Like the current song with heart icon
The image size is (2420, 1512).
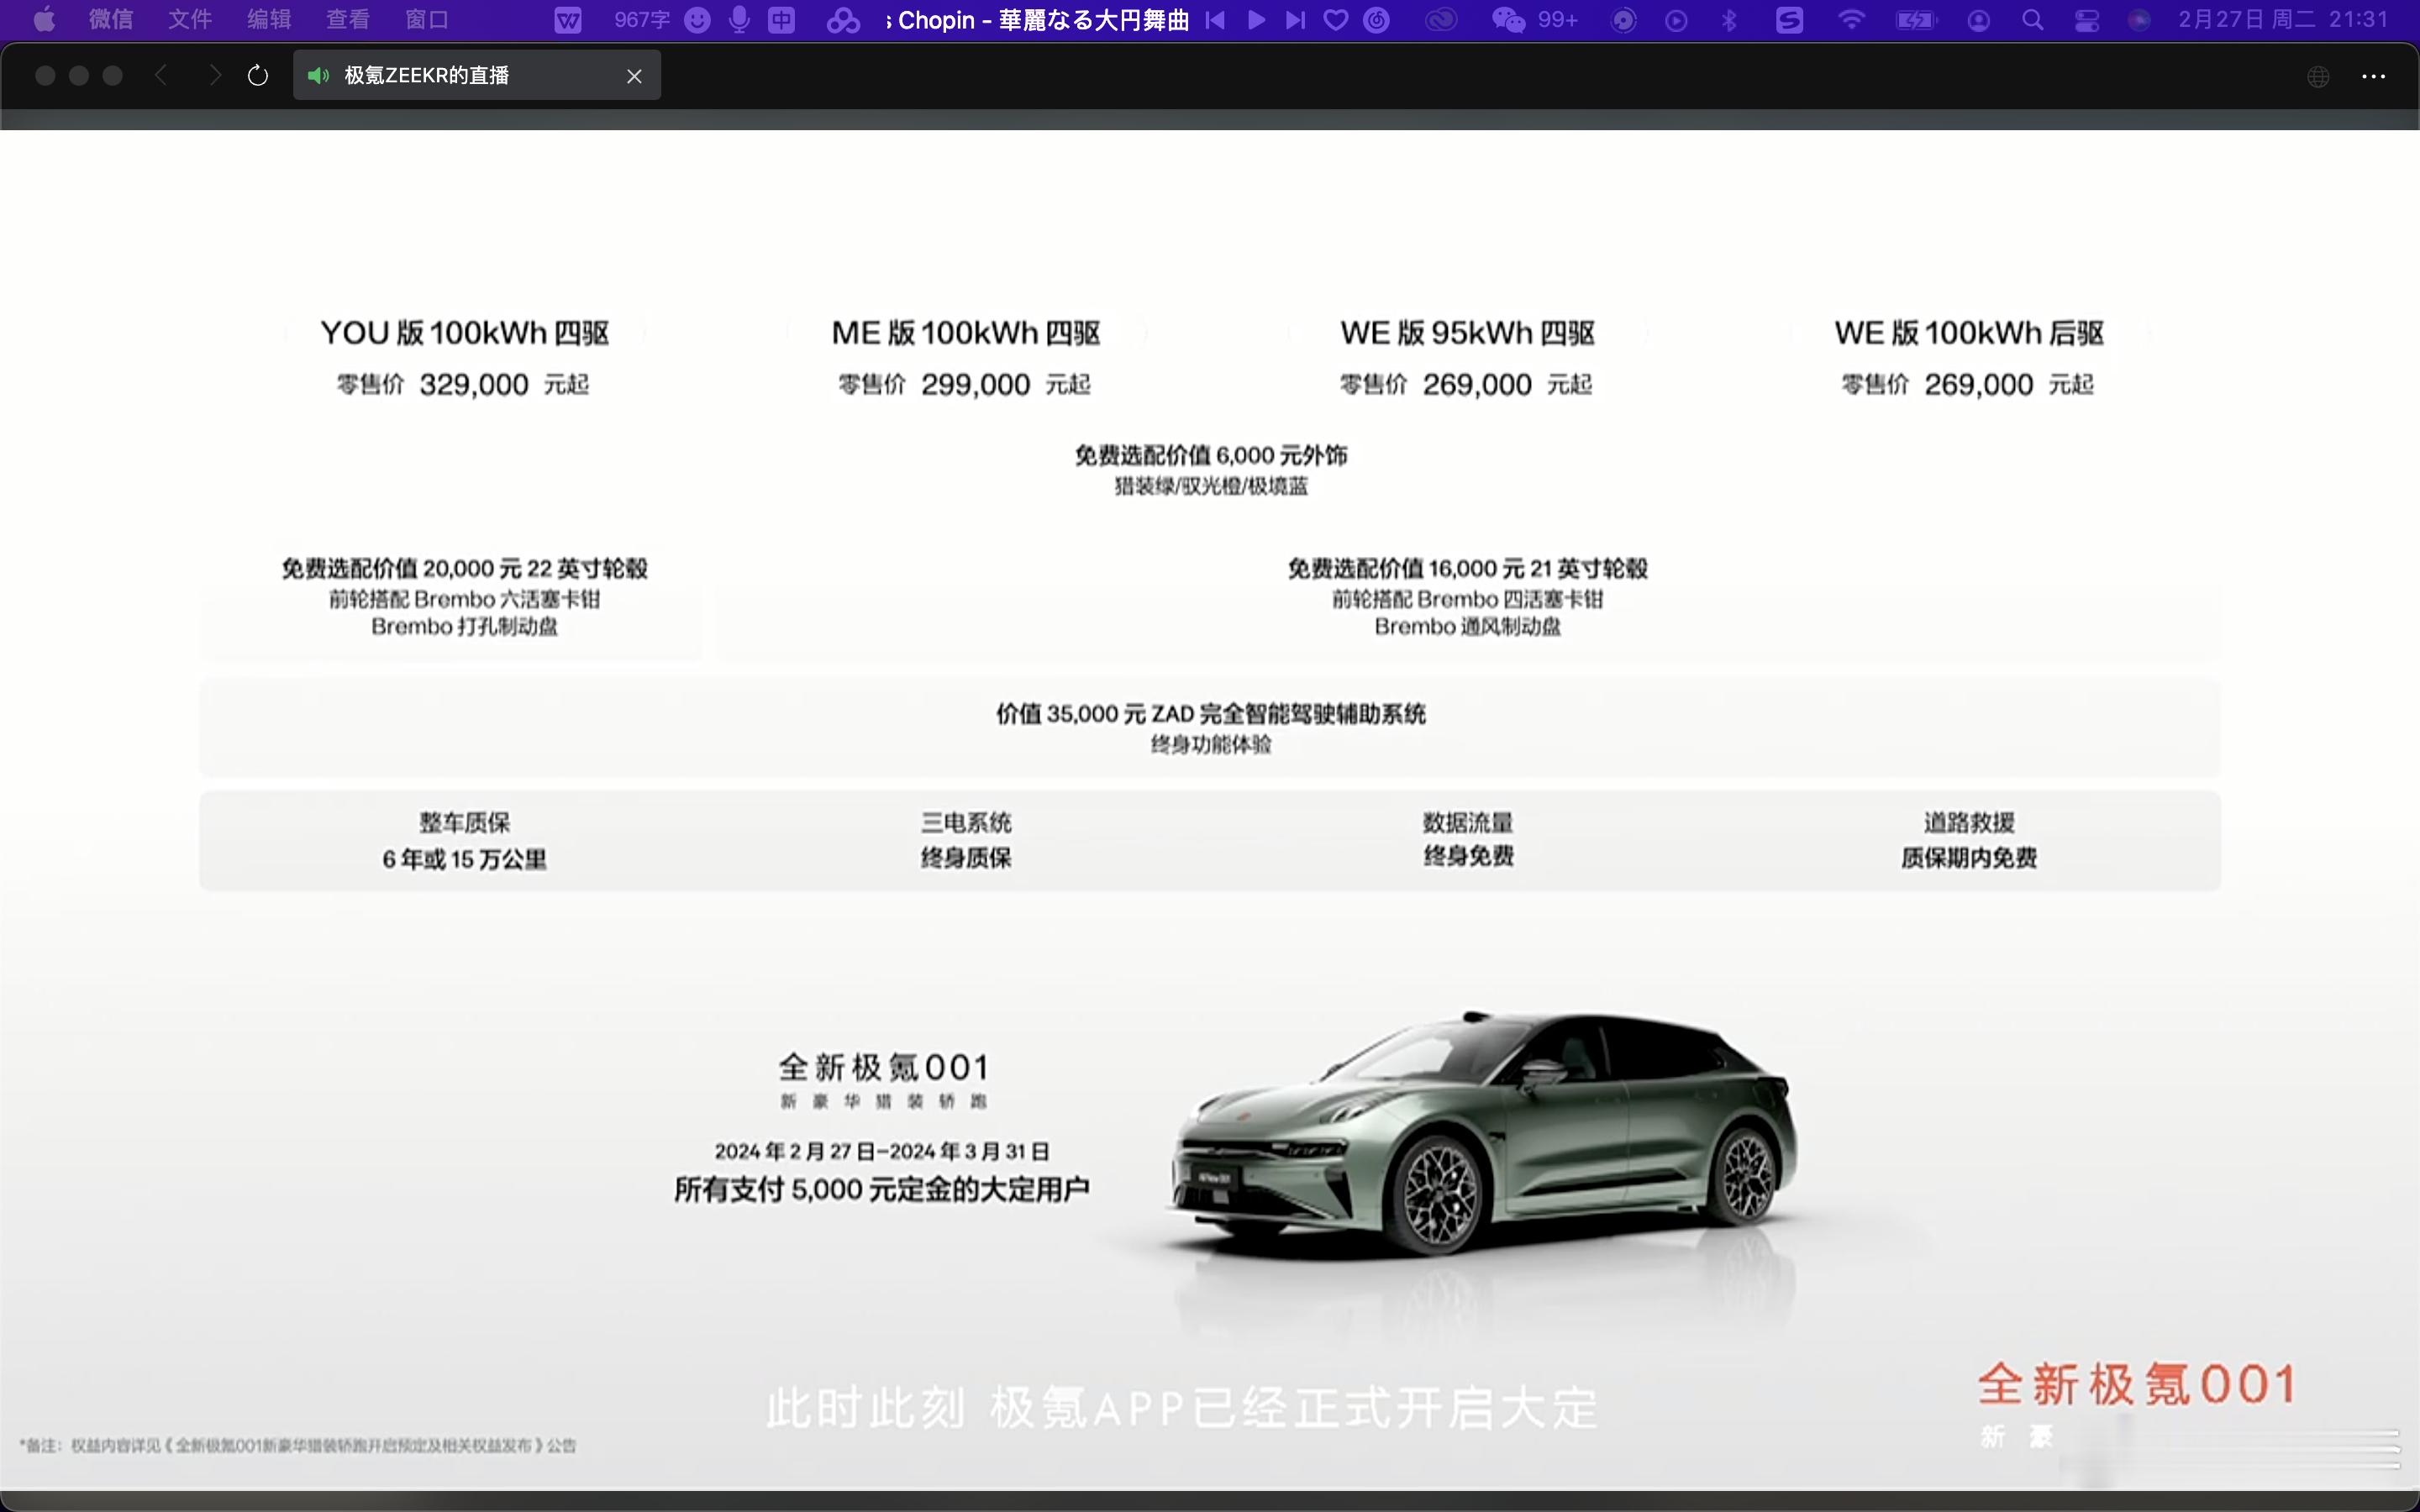1336,20
